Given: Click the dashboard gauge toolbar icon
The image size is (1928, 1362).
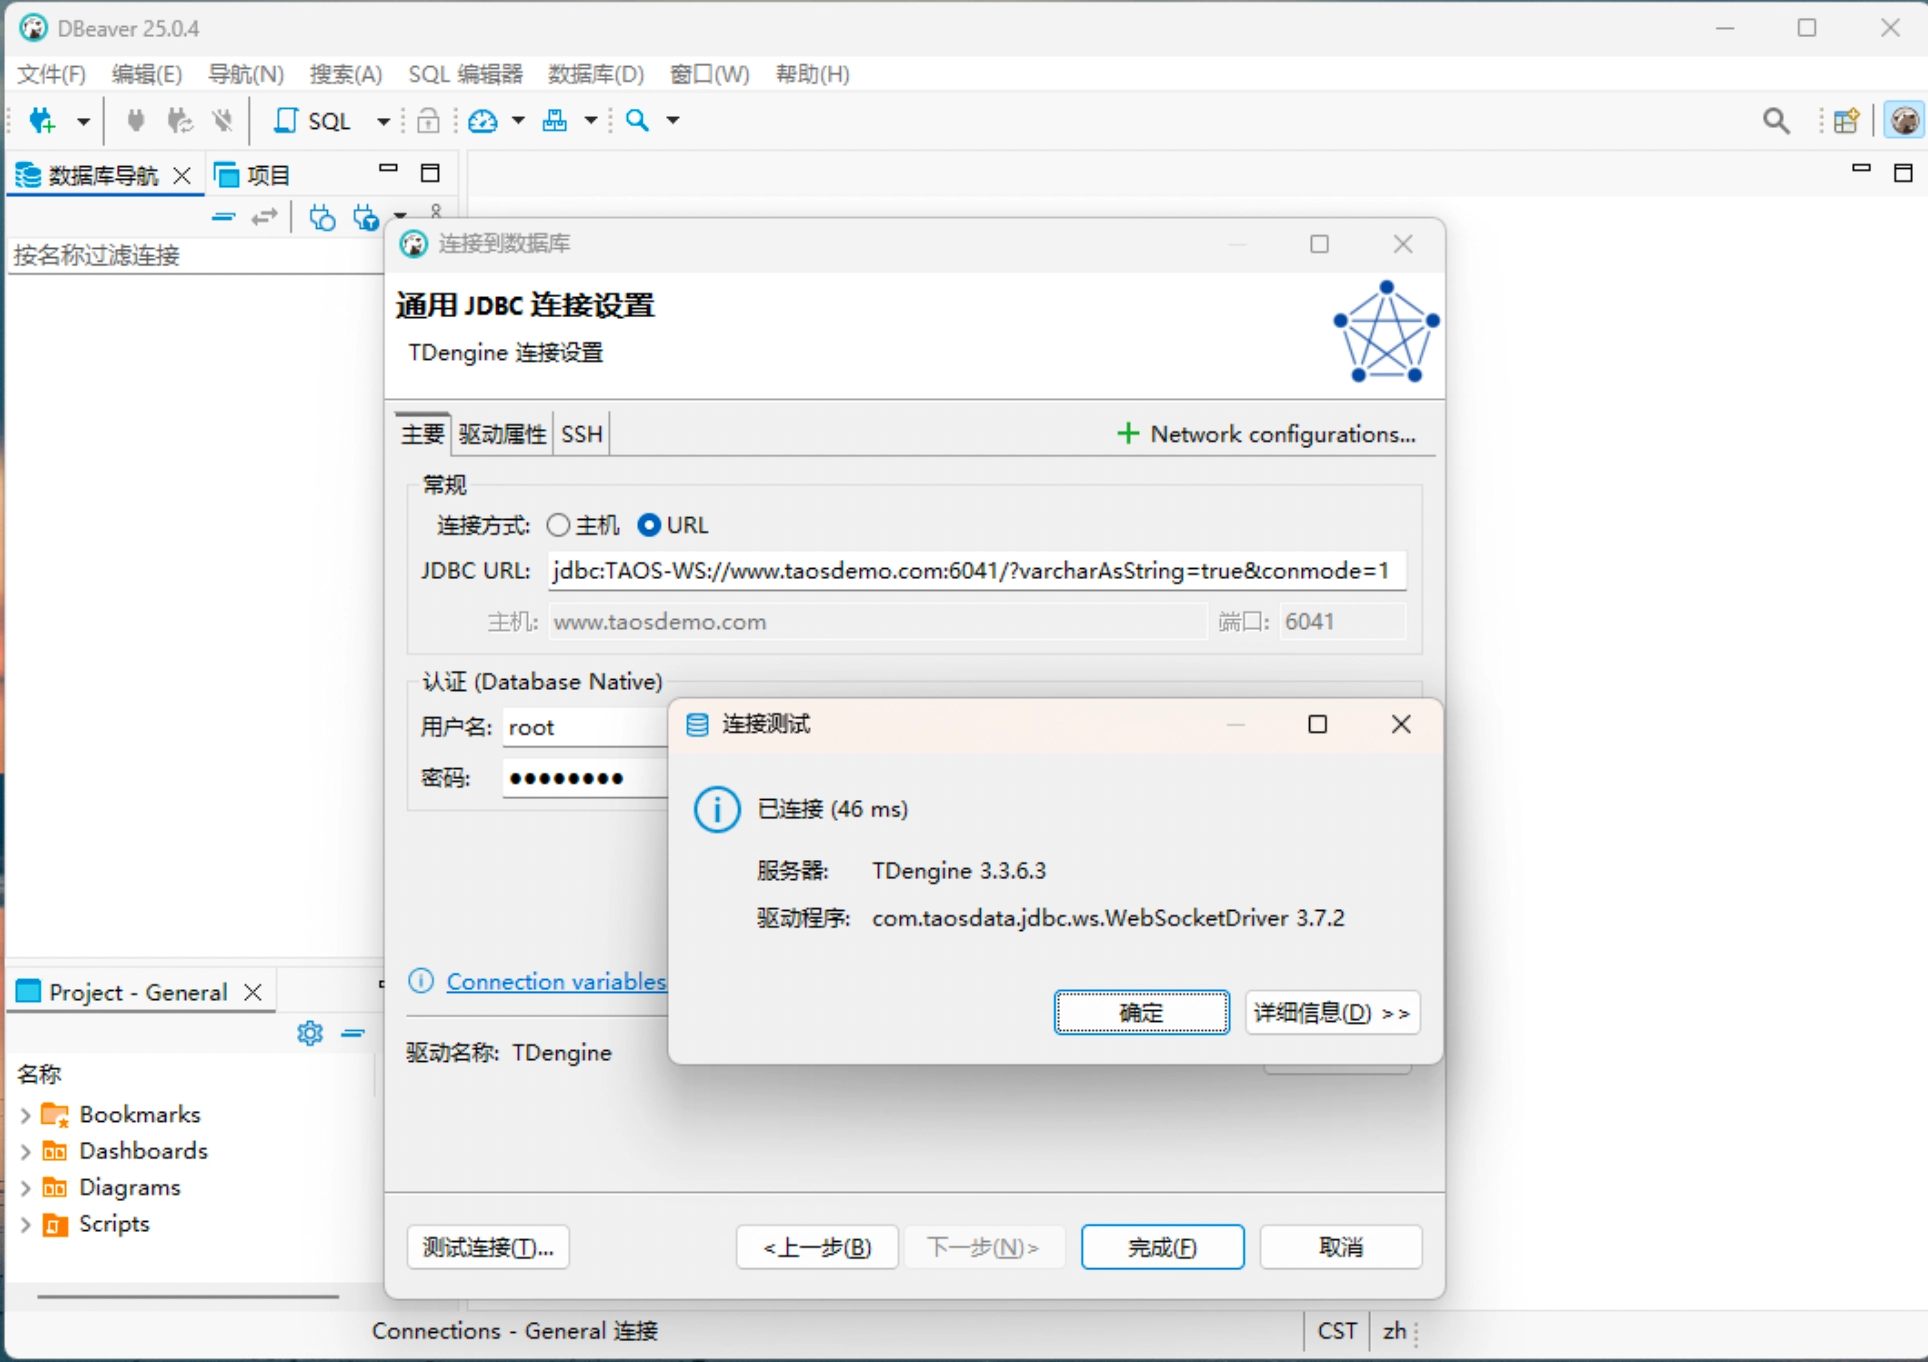Looking at the screenshot, I should tap(483, 121).
